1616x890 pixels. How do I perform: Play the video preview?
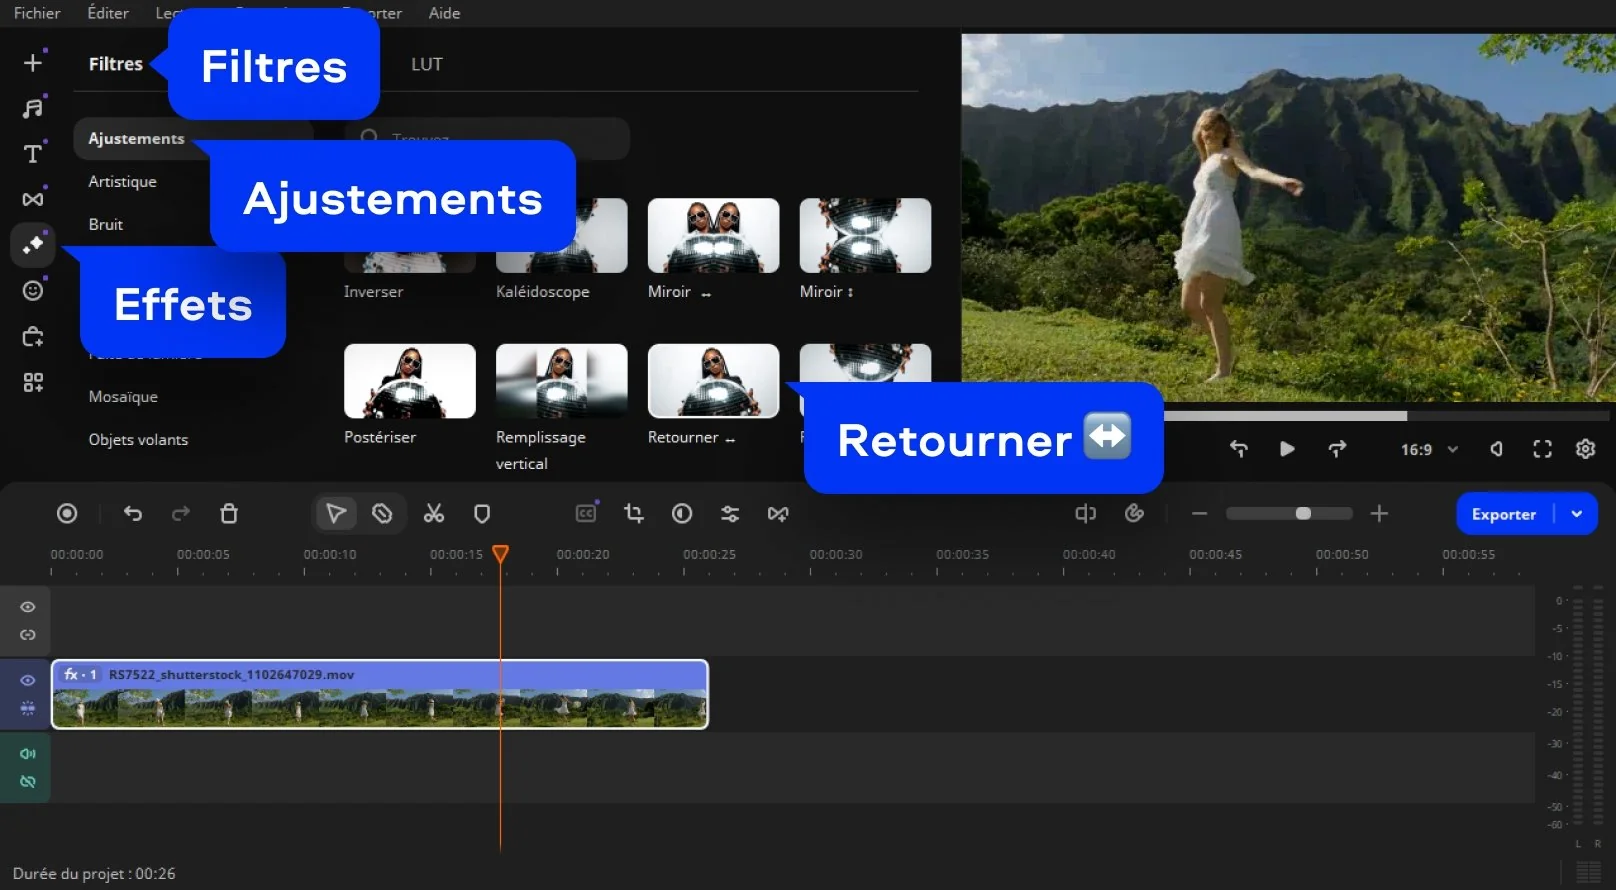pyautogui.click(x=1287, y=449)
